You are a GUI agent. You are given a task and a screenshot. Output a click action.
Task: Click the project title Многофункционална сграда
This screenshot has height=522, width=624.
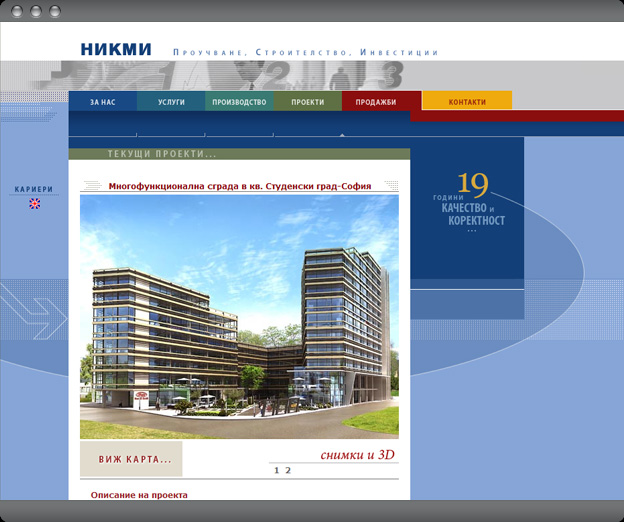click(240, 186)
